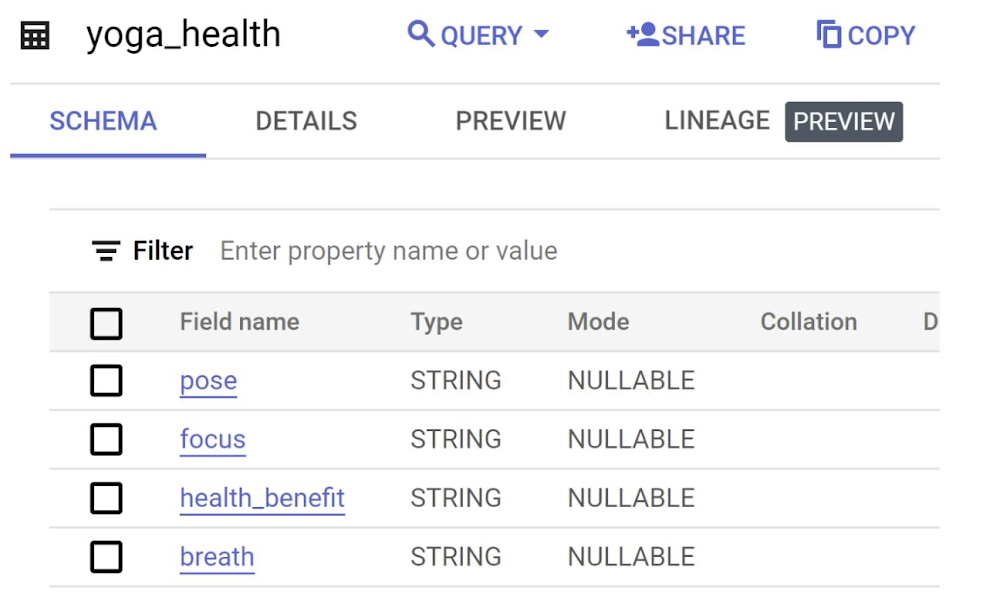The height and width of the screenshot is (611, 1000).
Task: Check the box for the pose field
Action: (x=106, y=381)
